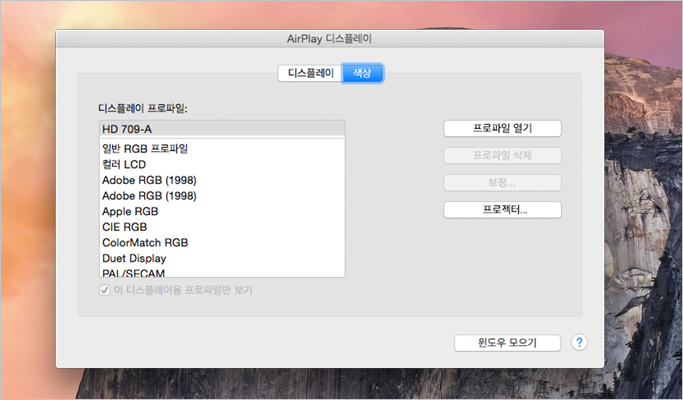Select the HD 709-A profile
683x400 pixels.
(x=222, y=129)
